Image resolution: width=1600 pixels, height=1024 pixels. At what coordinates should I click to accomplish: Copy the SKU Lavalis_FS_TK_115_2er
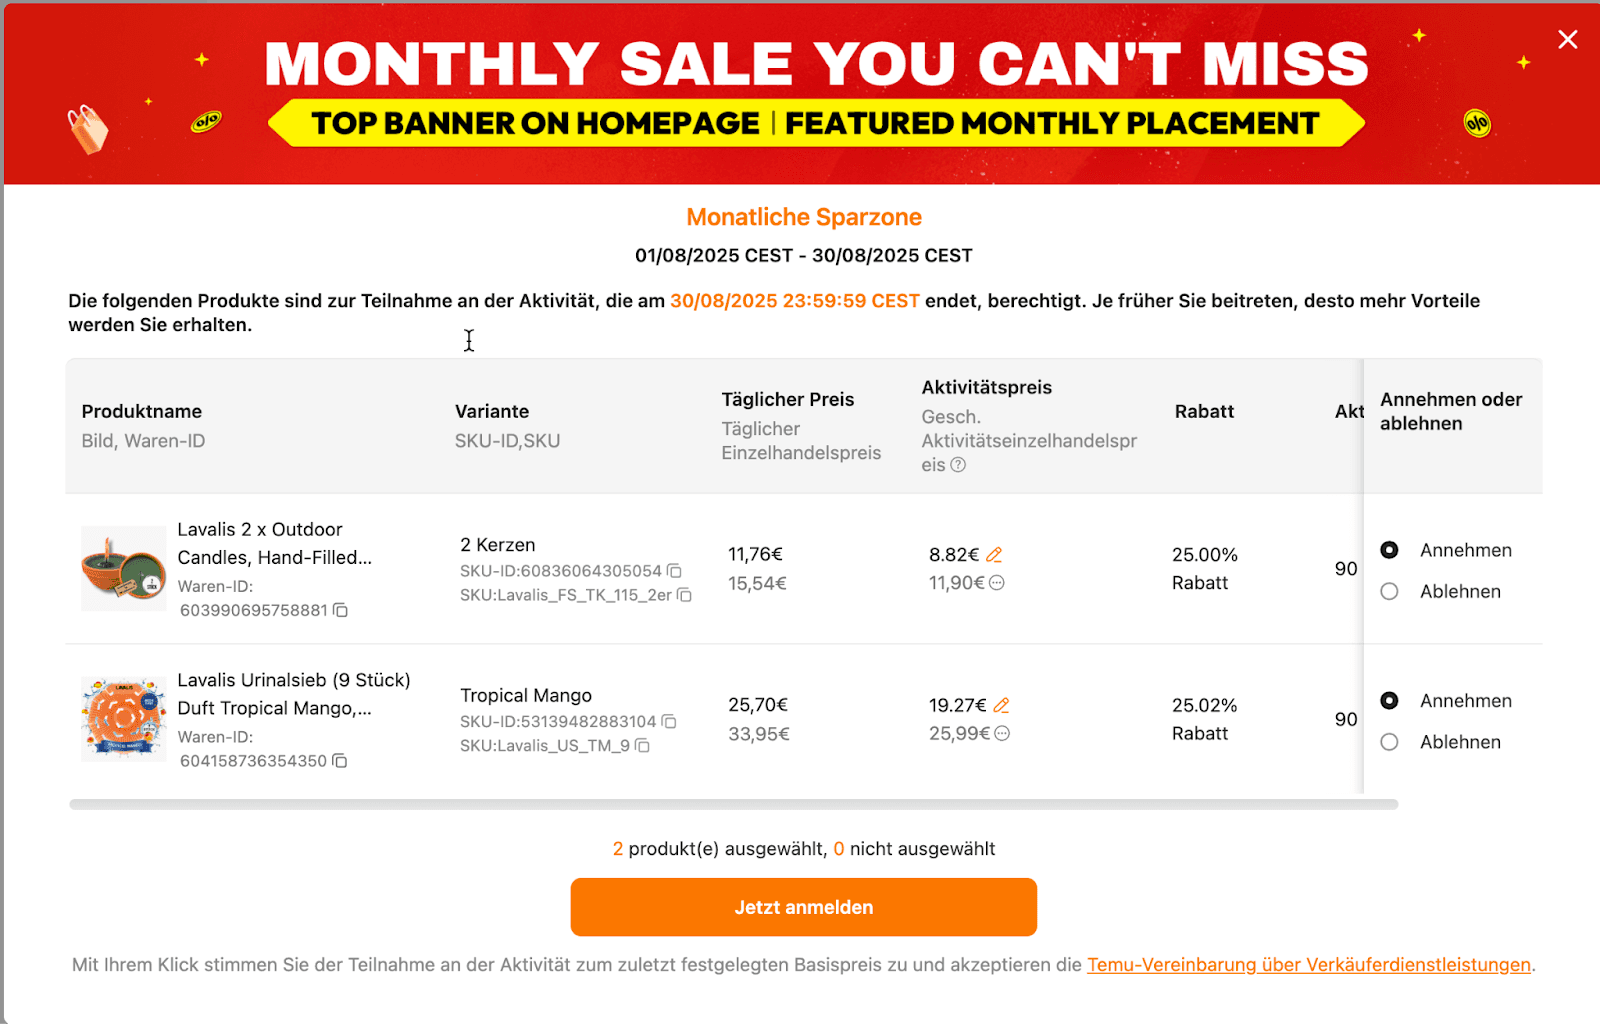coord(685,595)
